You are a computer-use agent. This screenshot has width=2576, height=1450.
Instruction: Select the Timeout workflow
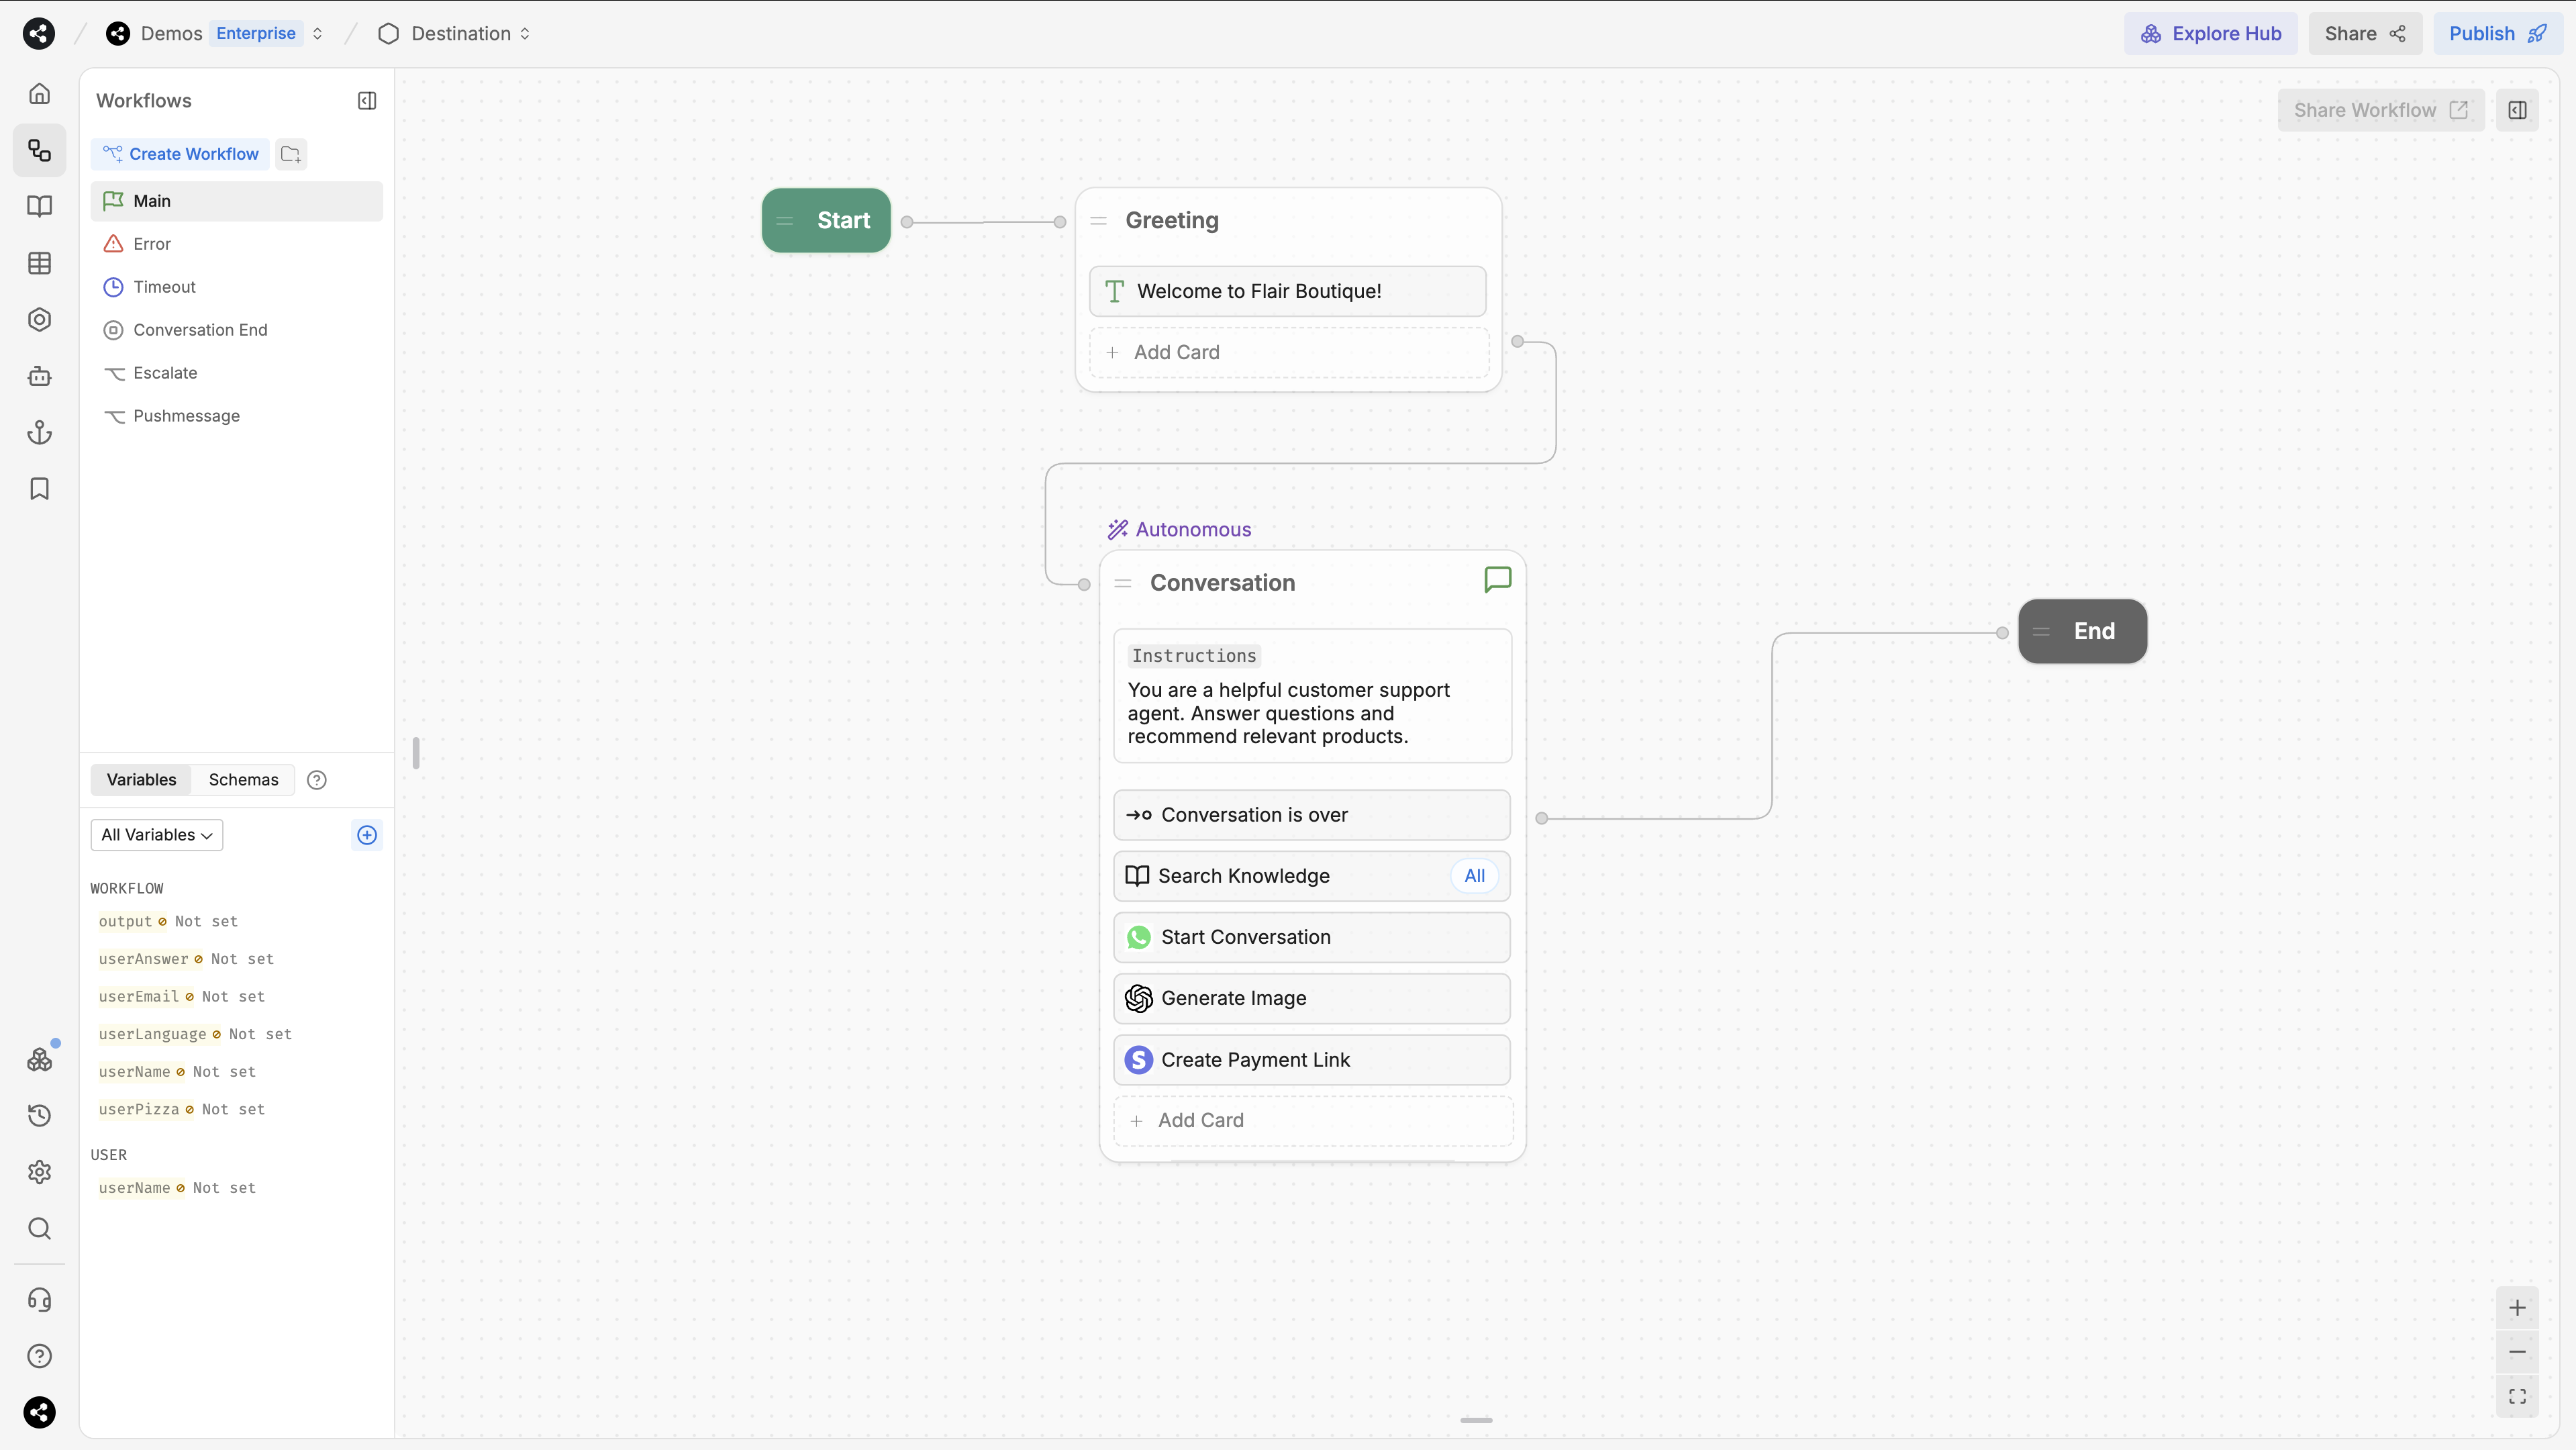tap(164, 287)
